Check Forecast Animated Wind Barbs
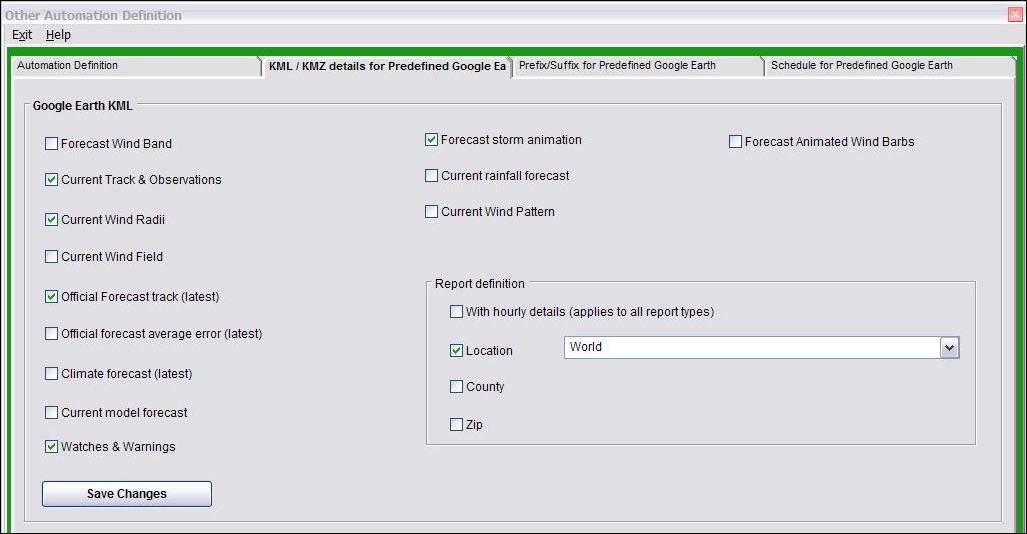This screenshot has width=1027, height=534. coord(736,142)
